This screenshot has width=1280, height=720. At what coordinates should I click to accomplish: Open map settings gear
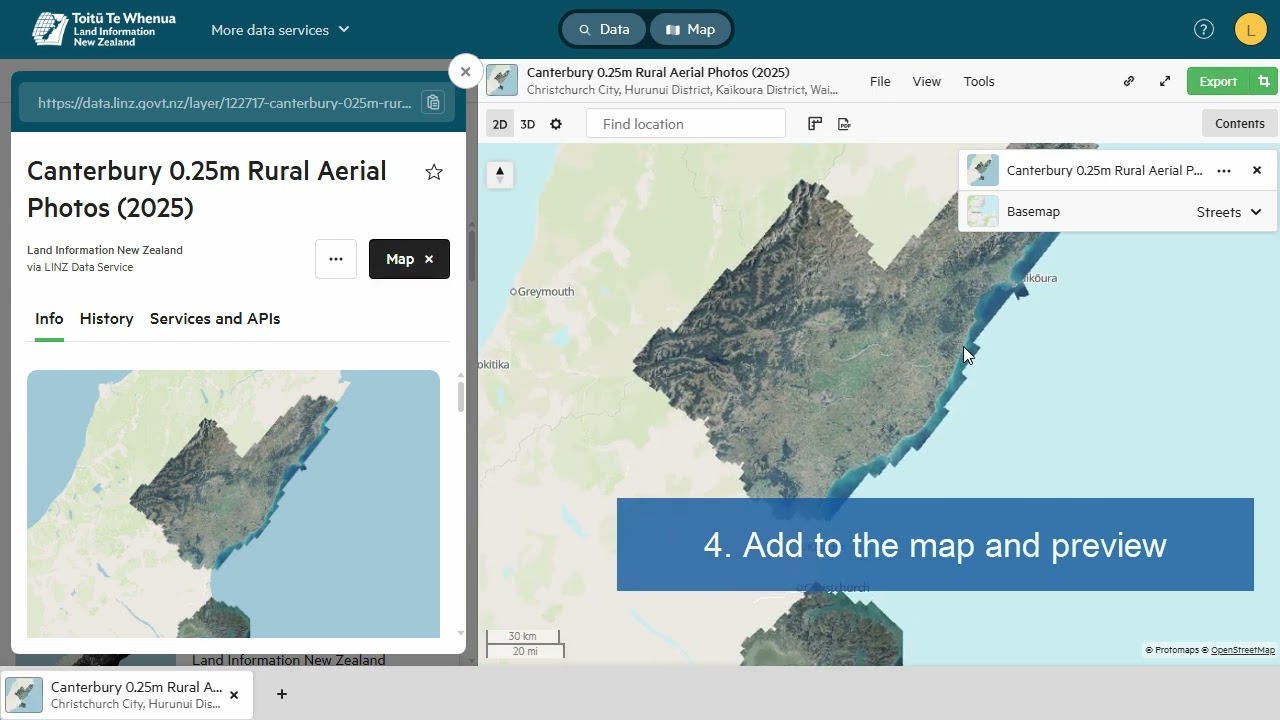pyautogui.click(x=556, y=124)
